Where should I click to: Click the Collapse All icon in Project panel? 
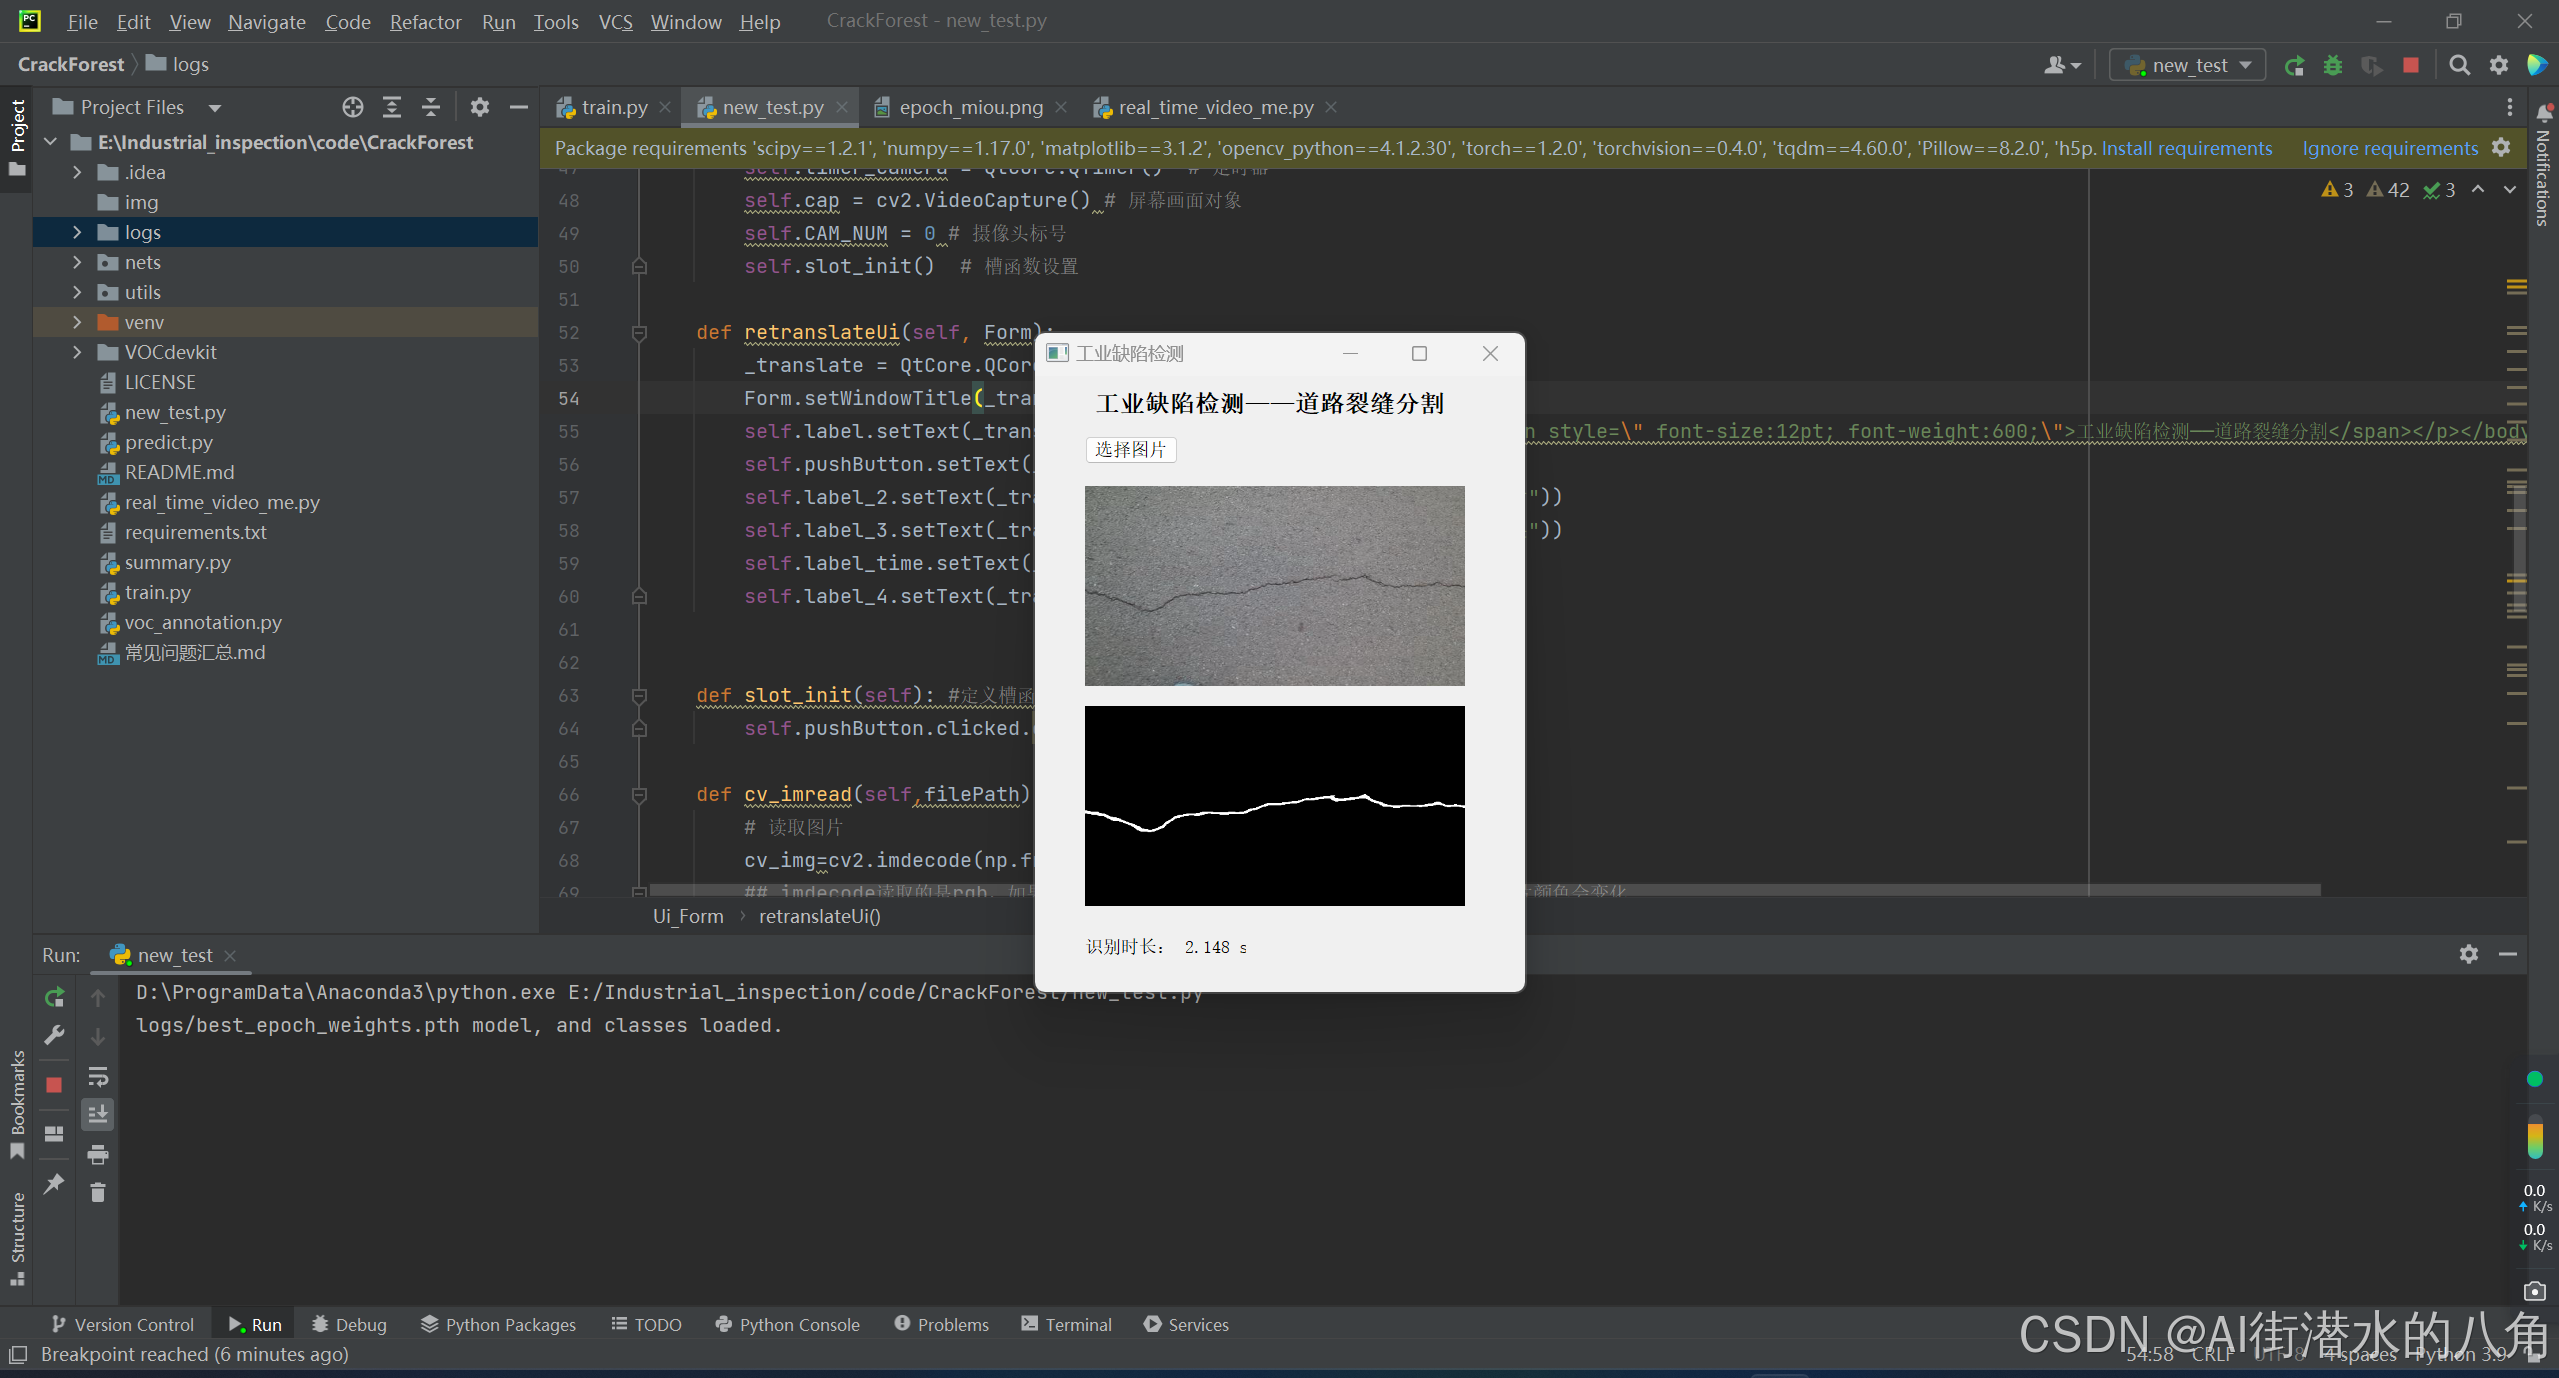pyautogui.click(x=431, y=107)
